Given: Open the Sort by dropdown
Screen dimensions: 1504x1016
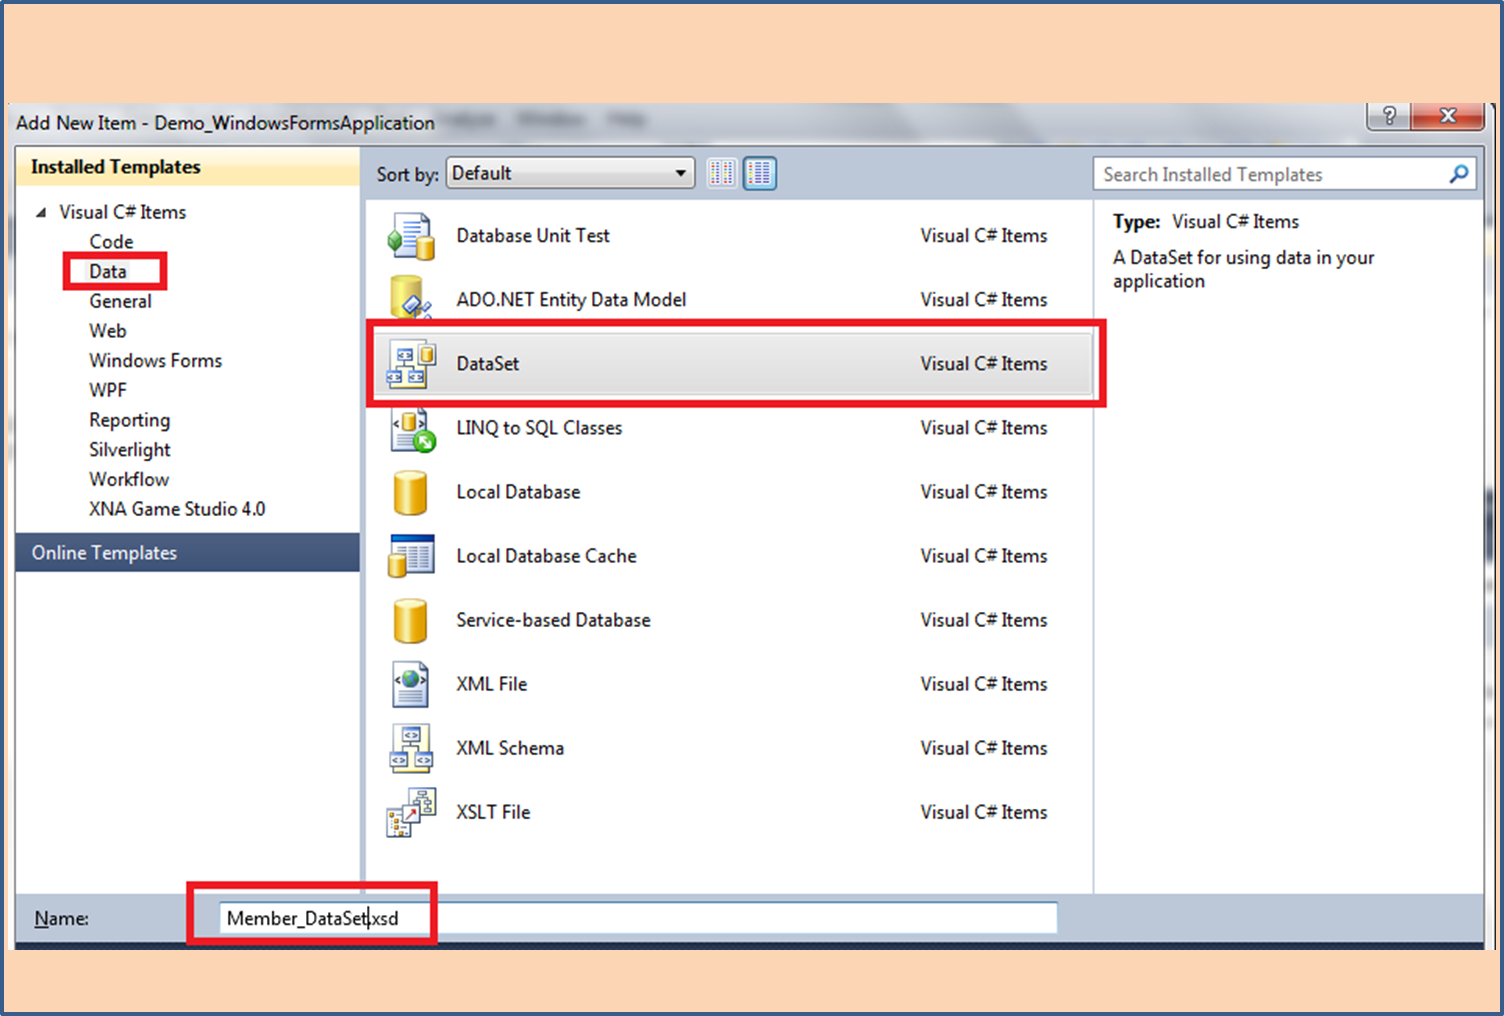Looking at the screenshot, I should click(x=680, y=172).
